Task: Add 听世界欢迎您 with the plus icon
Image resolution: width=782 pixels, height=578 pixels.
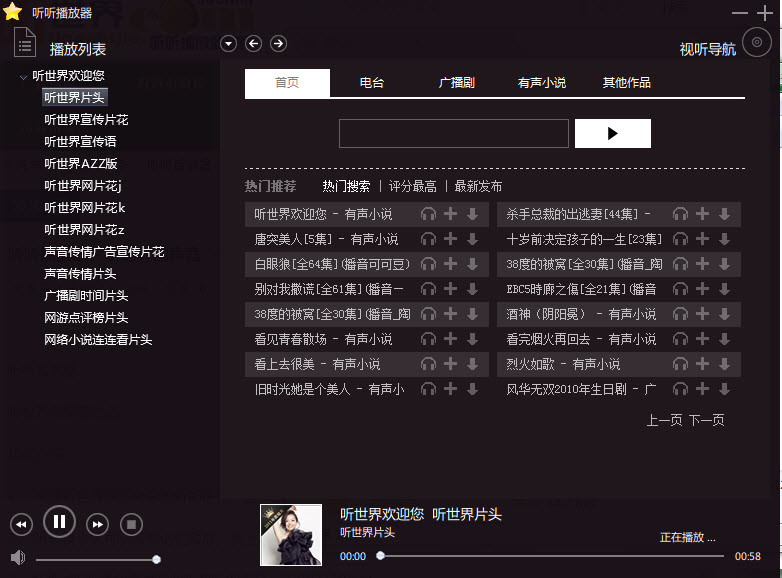Action: [450, 214]
